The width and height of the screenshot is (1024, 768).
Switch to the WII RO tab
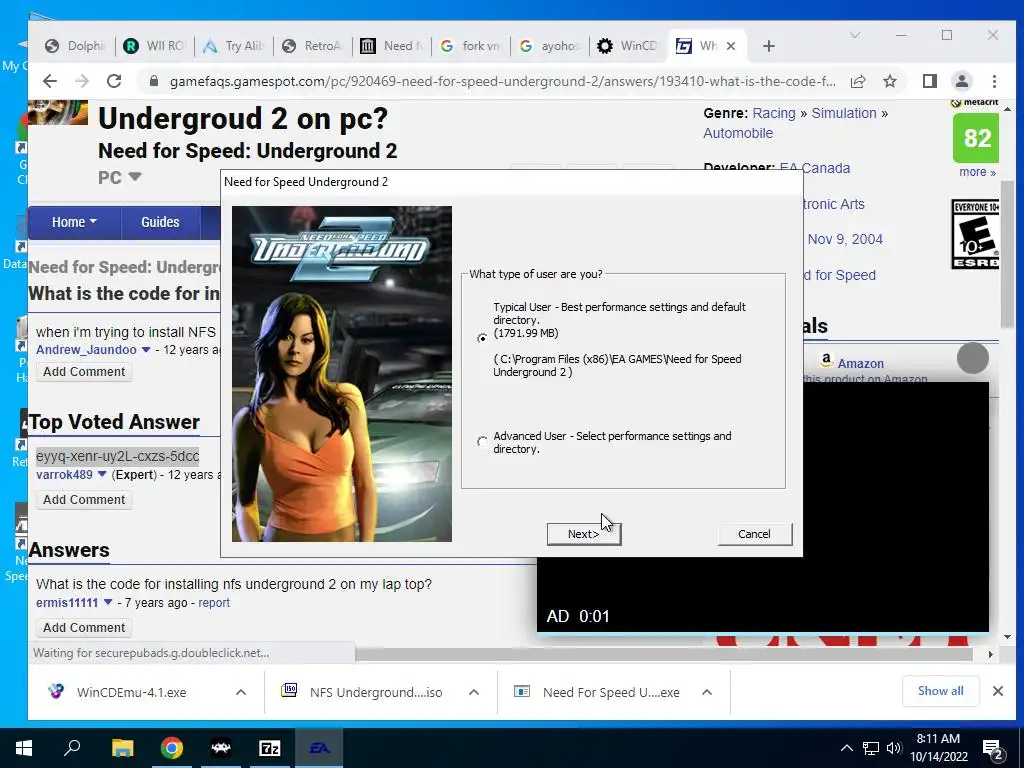[x=156, y=46]
